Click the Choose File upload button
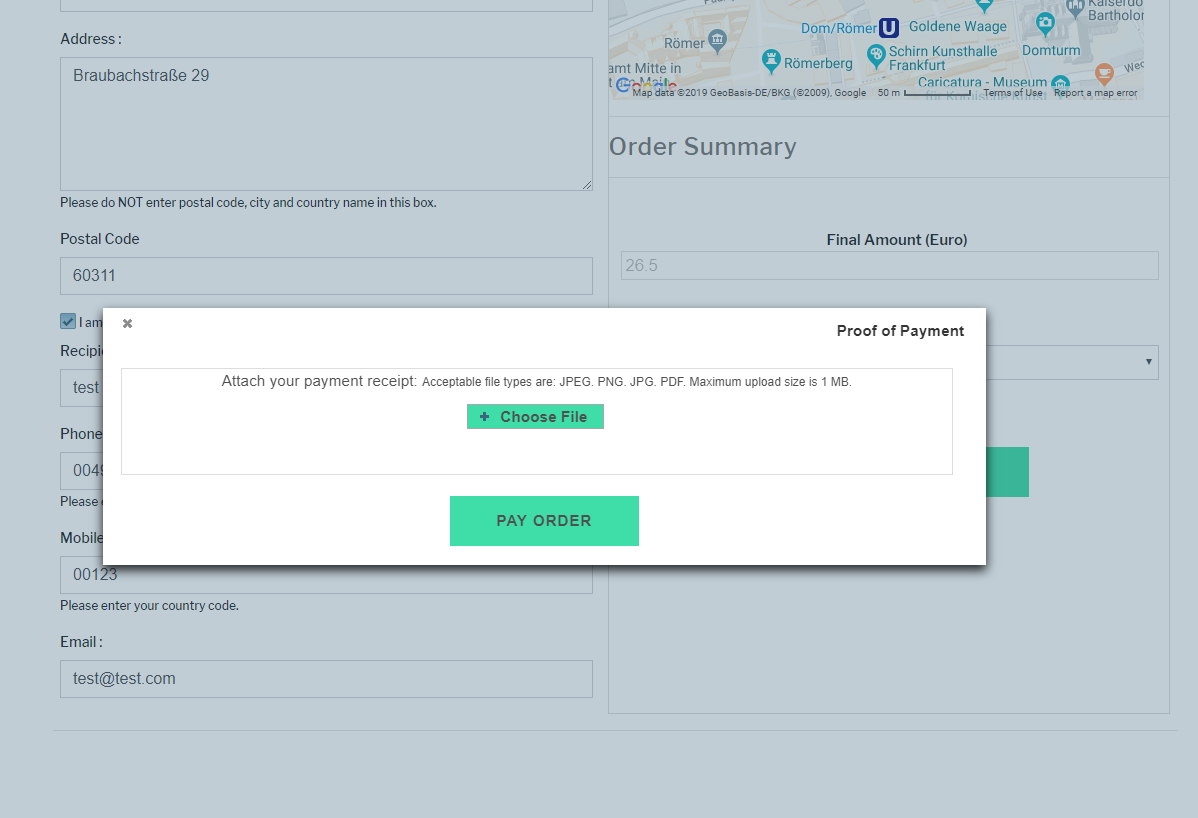 535,417
